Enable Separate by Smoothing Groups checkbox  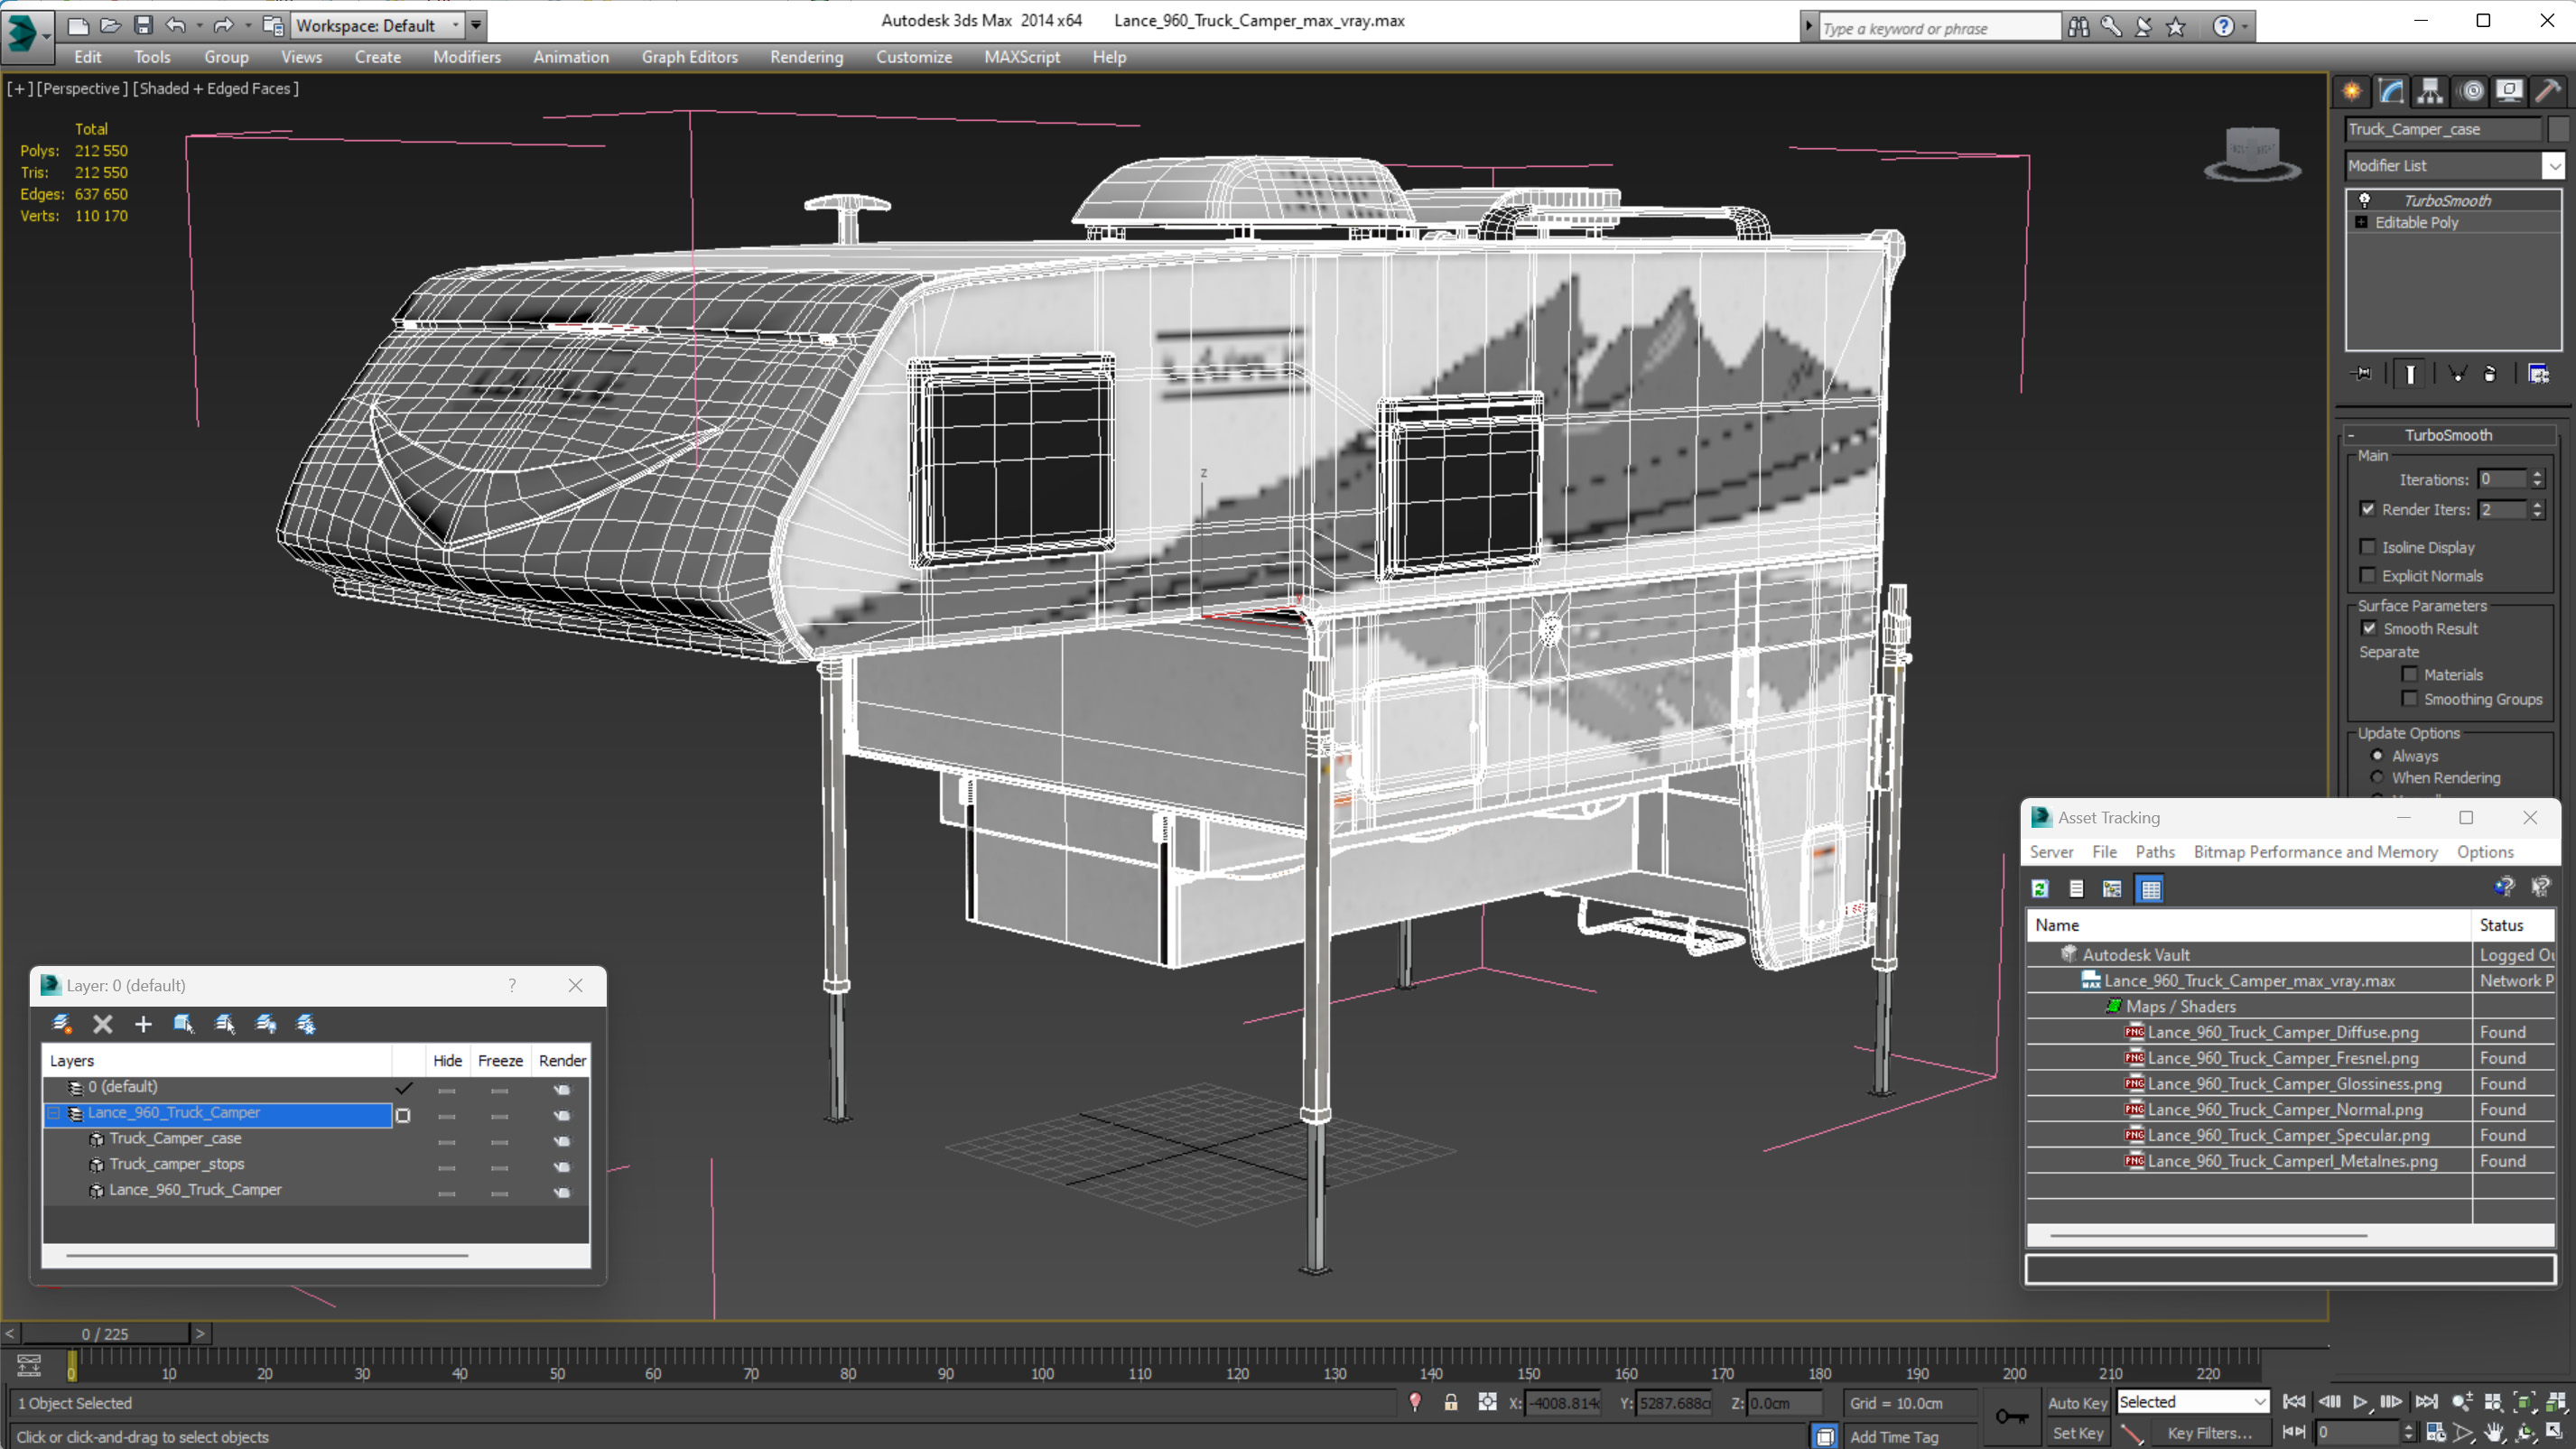(x=2410, y=699)
